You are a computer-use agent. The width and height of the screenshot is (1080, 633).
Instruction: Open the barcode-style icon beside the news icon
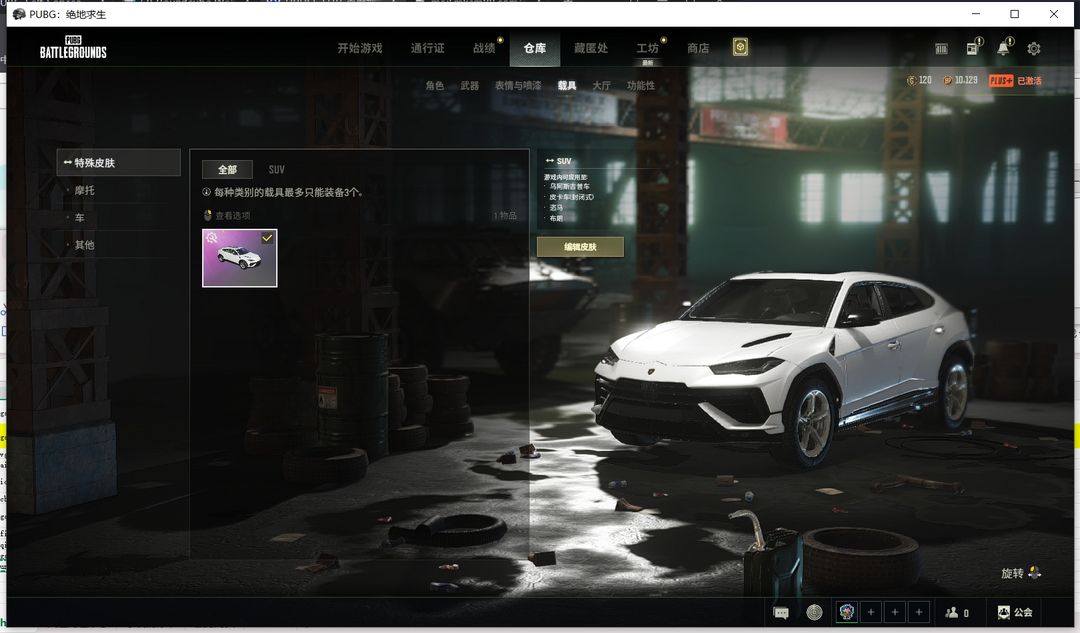941,49
